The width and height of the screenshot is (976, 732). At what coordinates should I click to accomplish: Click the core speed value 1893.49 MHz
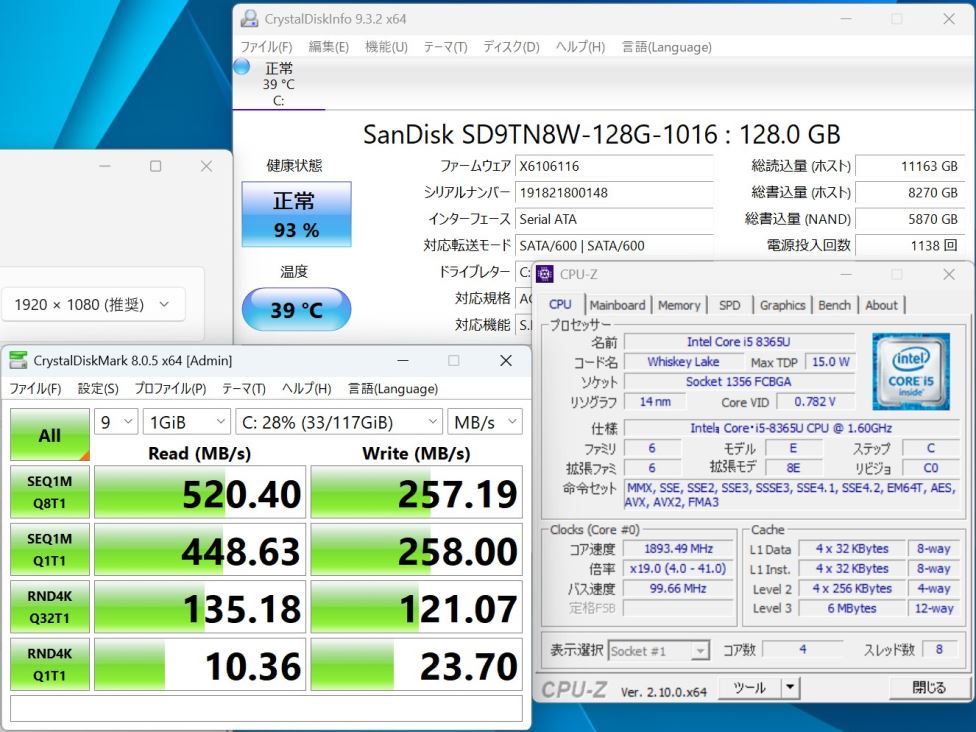(x=678, y=548)
